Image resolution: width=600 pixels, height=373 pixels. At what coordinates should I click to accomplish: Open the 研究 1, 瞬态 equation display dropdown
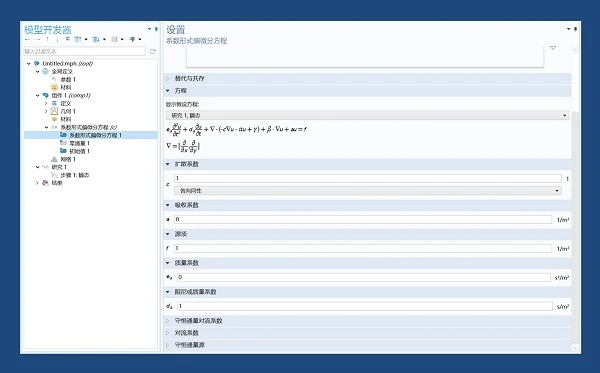(367, 115)
